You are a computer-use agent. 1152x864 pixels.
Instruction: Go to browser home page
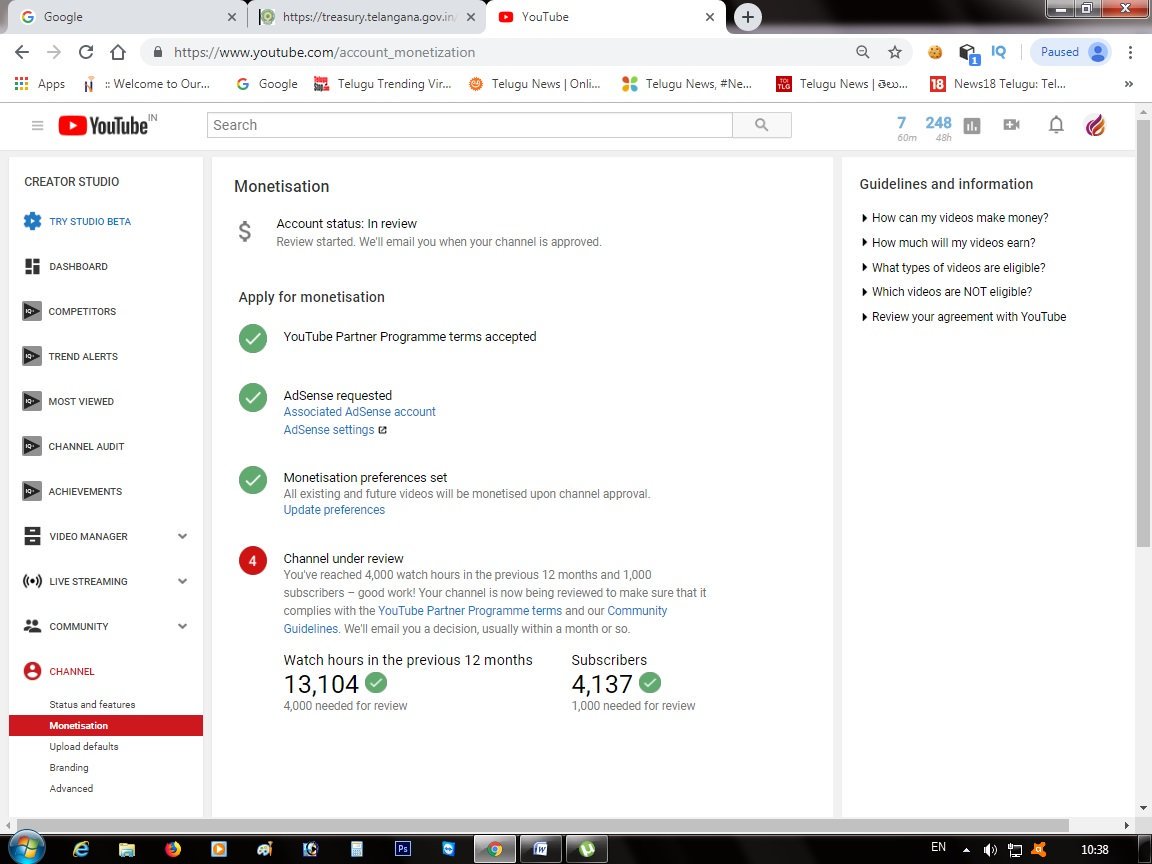click(x=118, y=52)
